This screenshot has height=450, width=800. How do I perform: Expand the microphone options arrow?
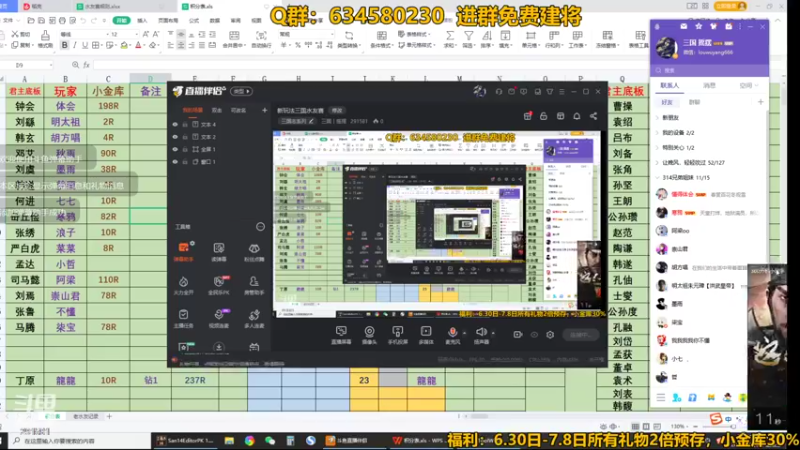tap(464, 333)
